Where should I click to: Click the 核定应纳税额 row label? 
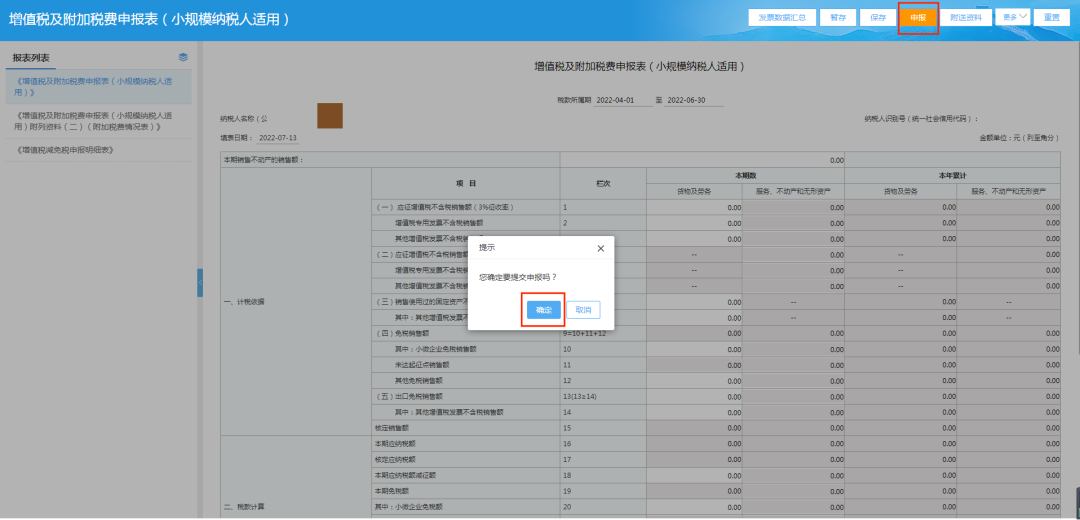[395, 459]
